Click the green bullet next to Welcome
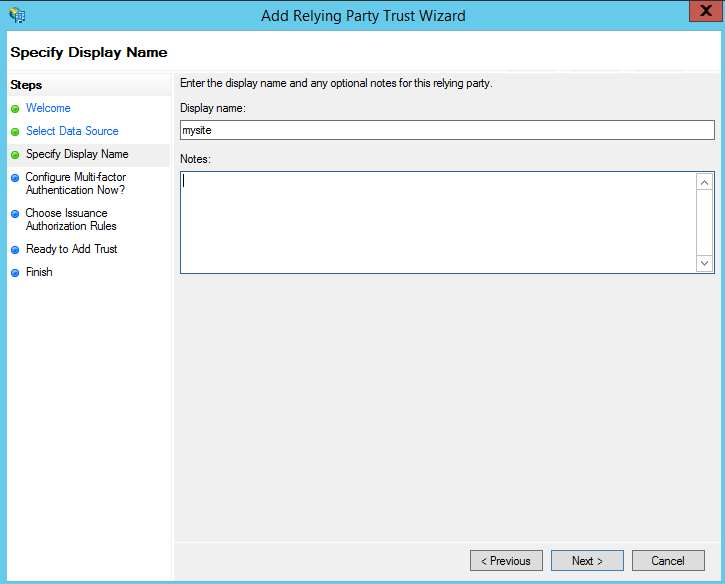This screenshot has height=584, width=725. coord(15,109)
